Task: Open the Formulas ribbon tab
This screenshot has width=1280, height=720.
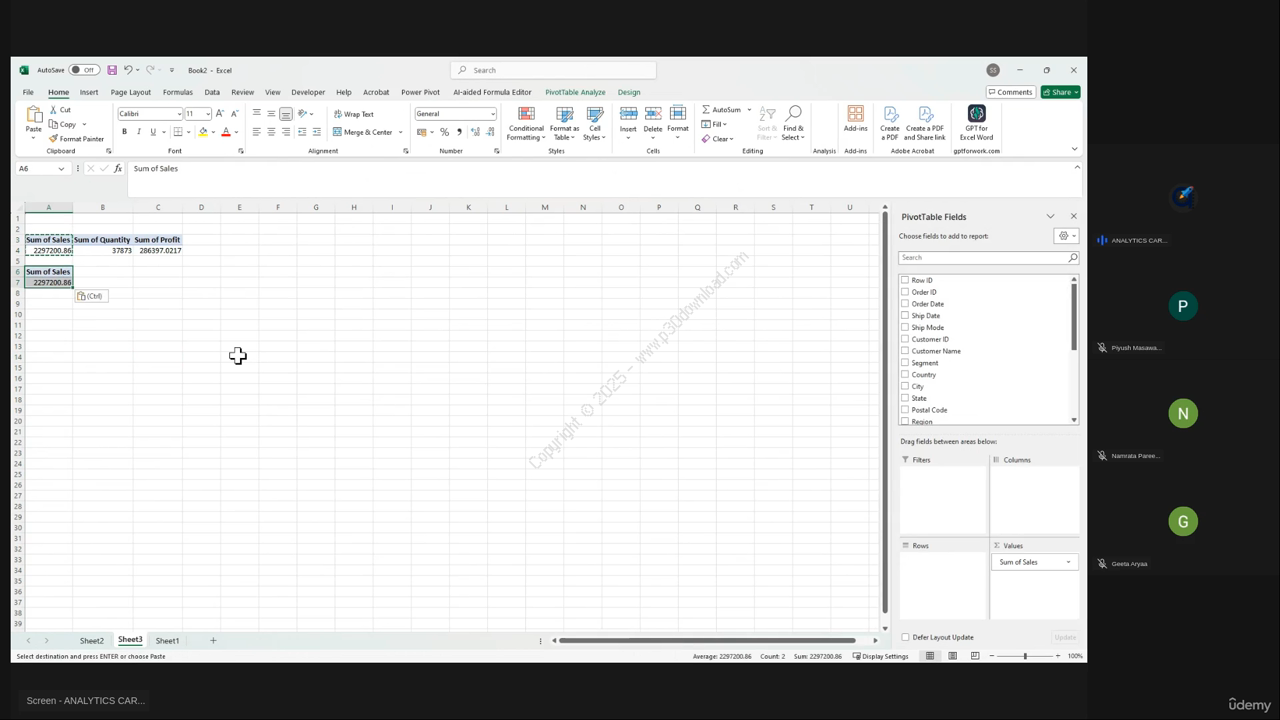Action: [177, 92]
